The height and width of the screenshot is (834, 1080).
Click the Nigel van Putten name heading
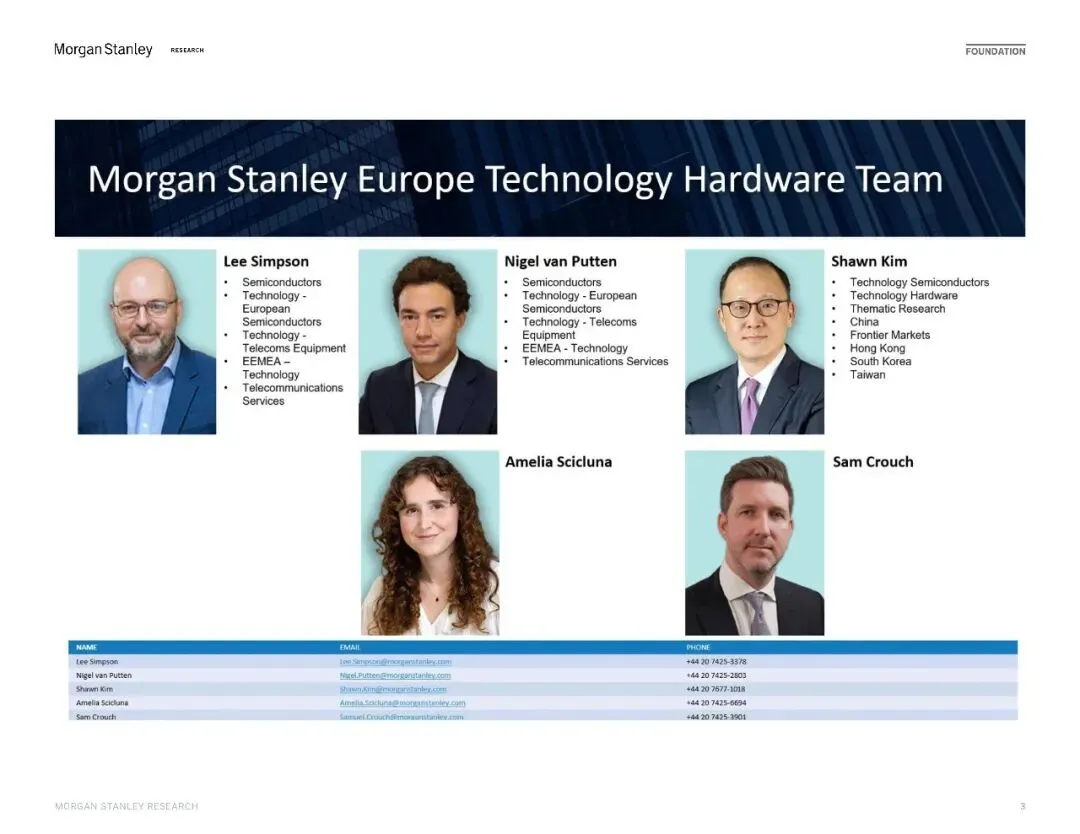pos(561,262)
